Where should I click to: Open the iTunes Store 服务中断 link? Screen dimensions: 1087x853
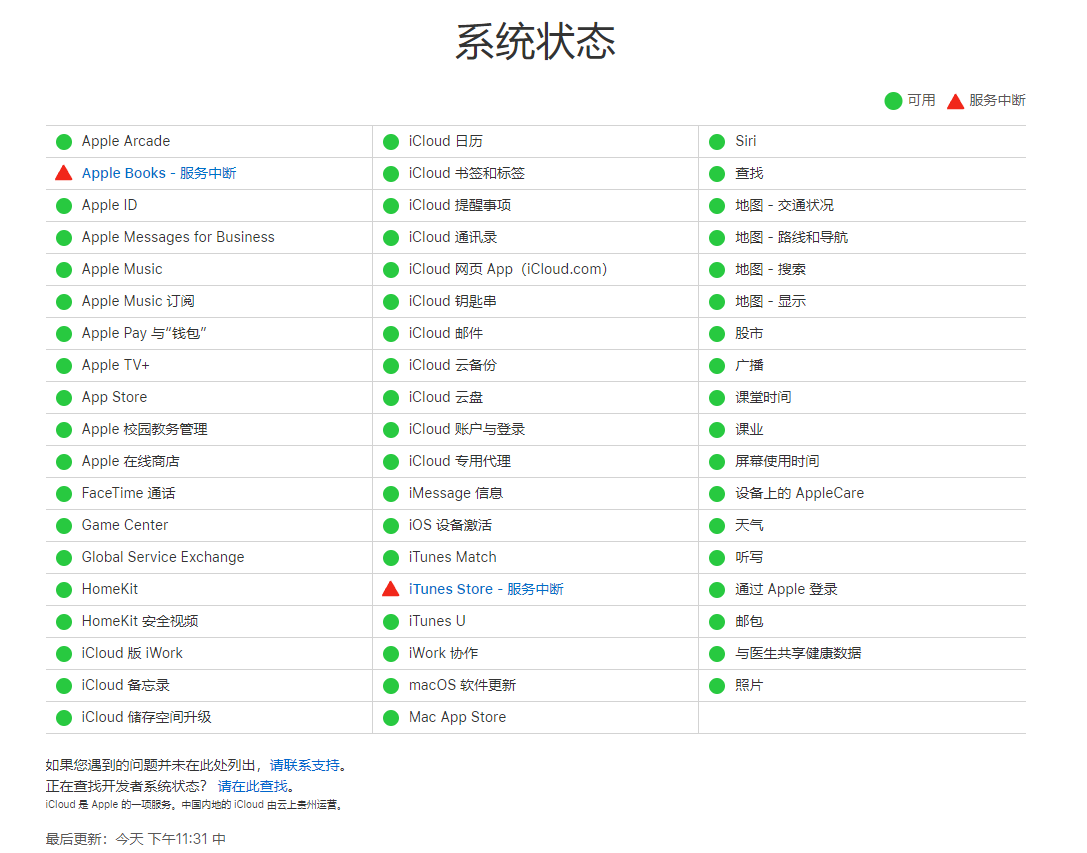(x=486, y=589)
